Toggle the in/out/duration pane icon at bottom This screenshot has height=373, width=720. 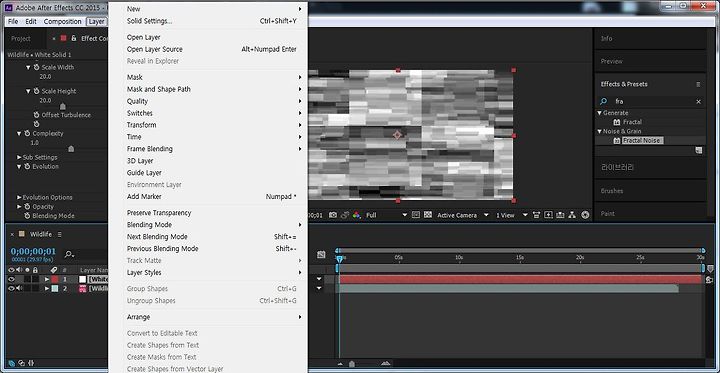point(31,363)
